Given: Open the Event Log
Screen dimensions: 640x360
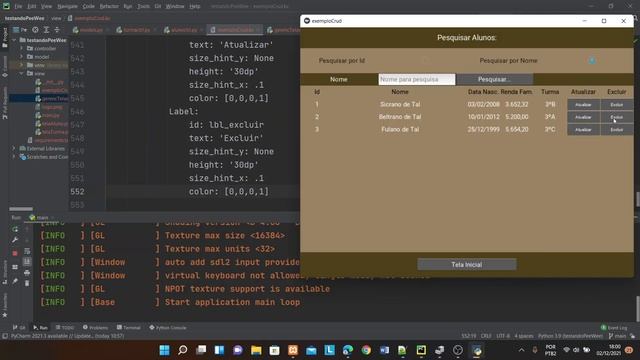Looking at the screenshot, I should (x=613, y=327).
